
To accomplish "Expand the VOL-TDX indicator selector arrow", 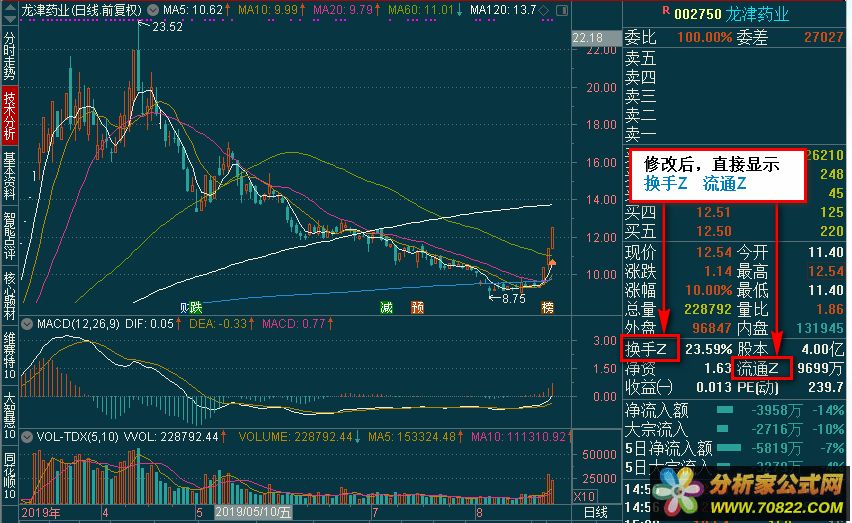I will tap(27, 436).
